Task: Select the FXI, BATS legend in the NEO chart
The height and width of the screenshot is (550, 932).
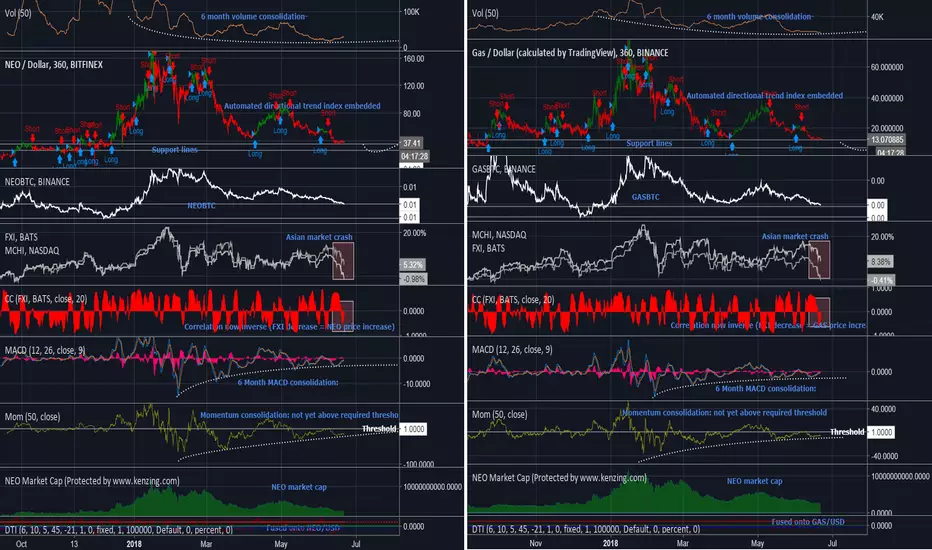Action: click(x=21, y=237)
